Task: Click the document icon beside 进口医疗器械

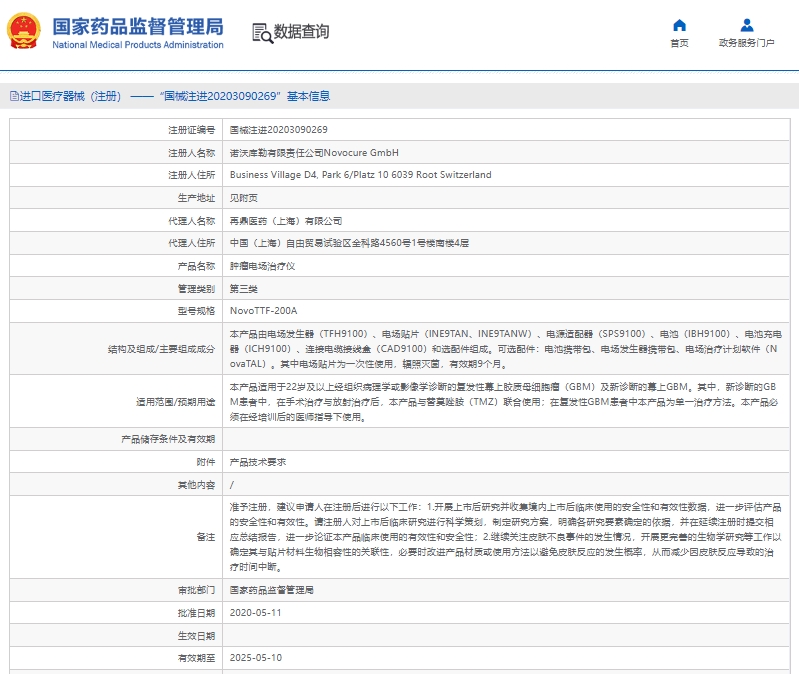Action: (x=14, y=96)
